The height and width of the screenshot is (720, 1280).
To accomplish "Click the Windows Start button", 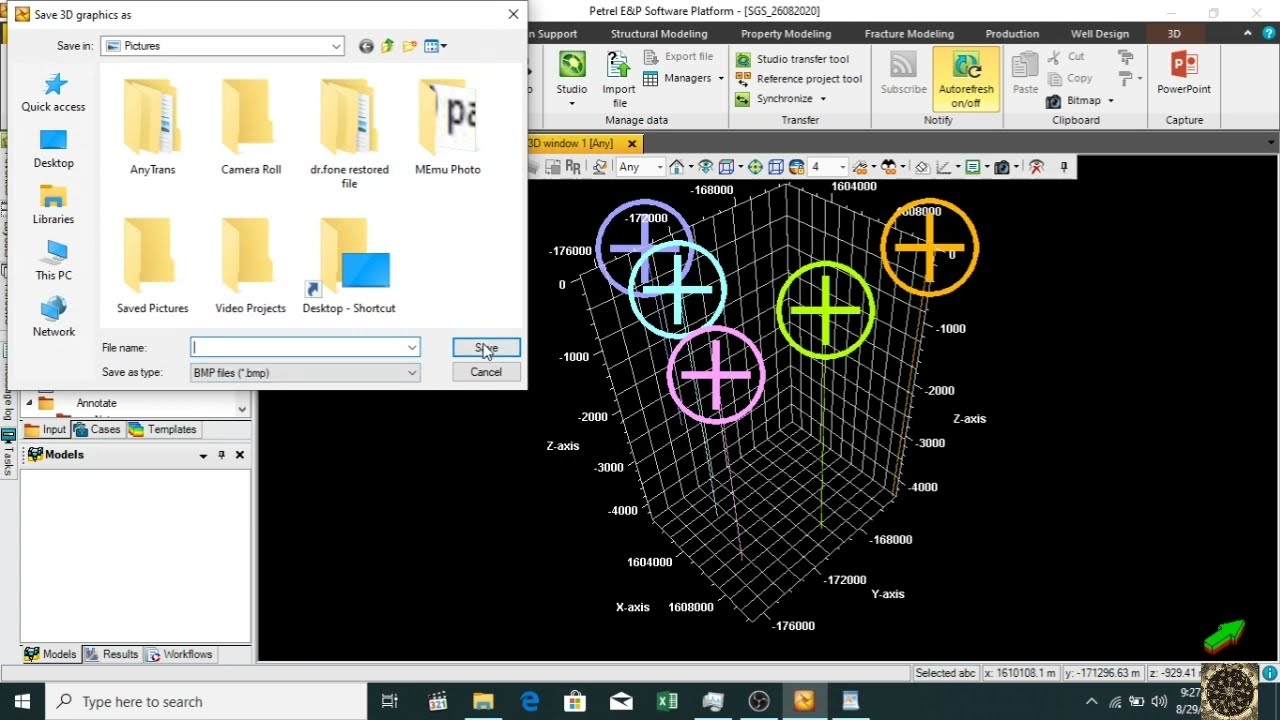I will coord(22,701).
